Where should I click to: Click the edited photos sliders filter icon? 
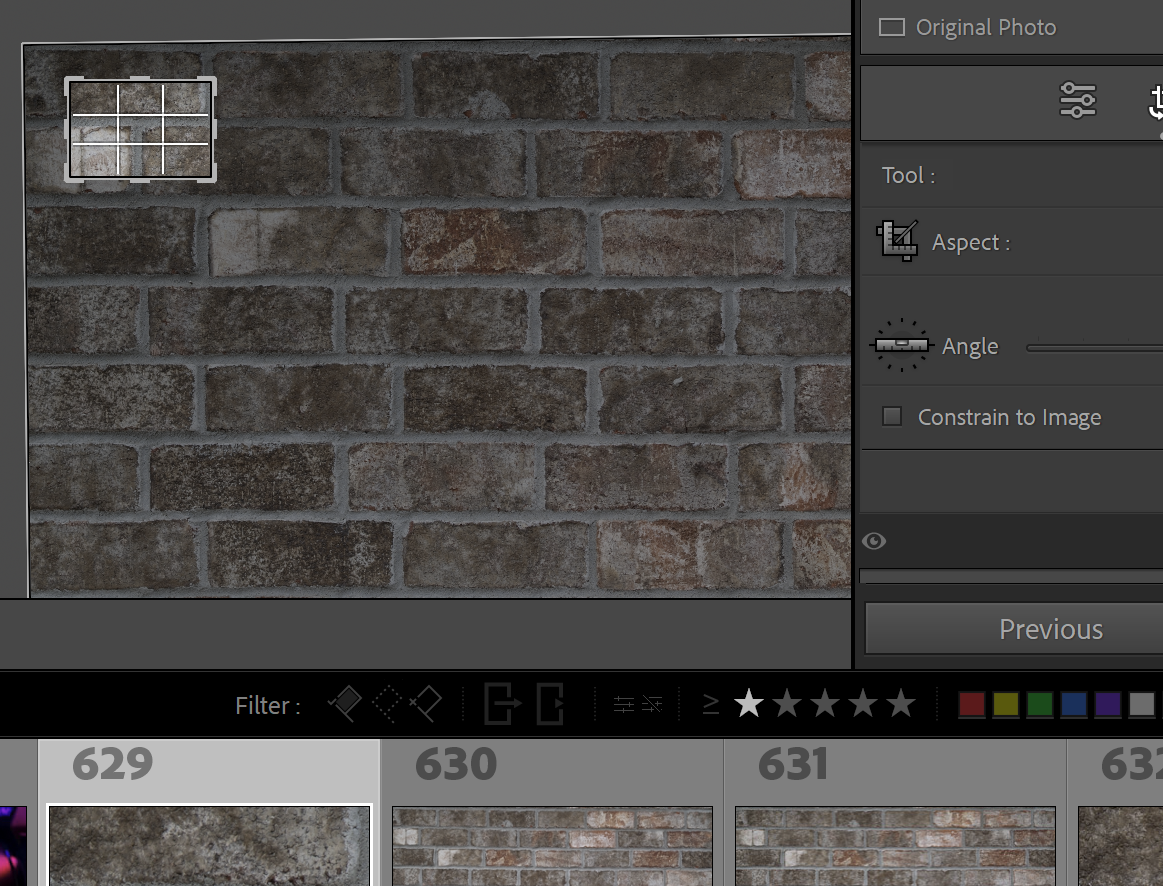tap(623, 705)
